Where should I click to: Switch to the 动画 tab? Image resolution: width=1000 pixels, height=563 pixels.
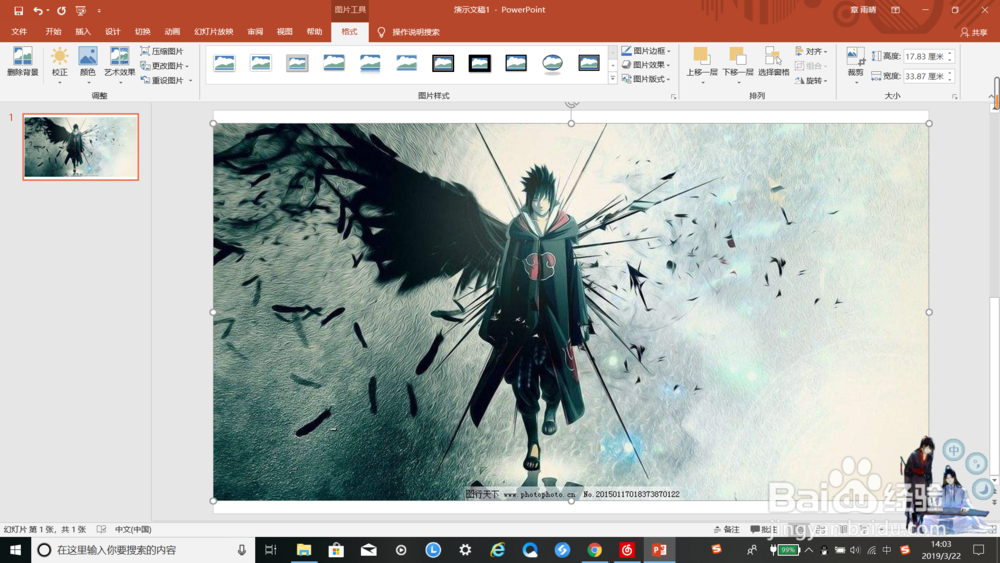point(172,31)
